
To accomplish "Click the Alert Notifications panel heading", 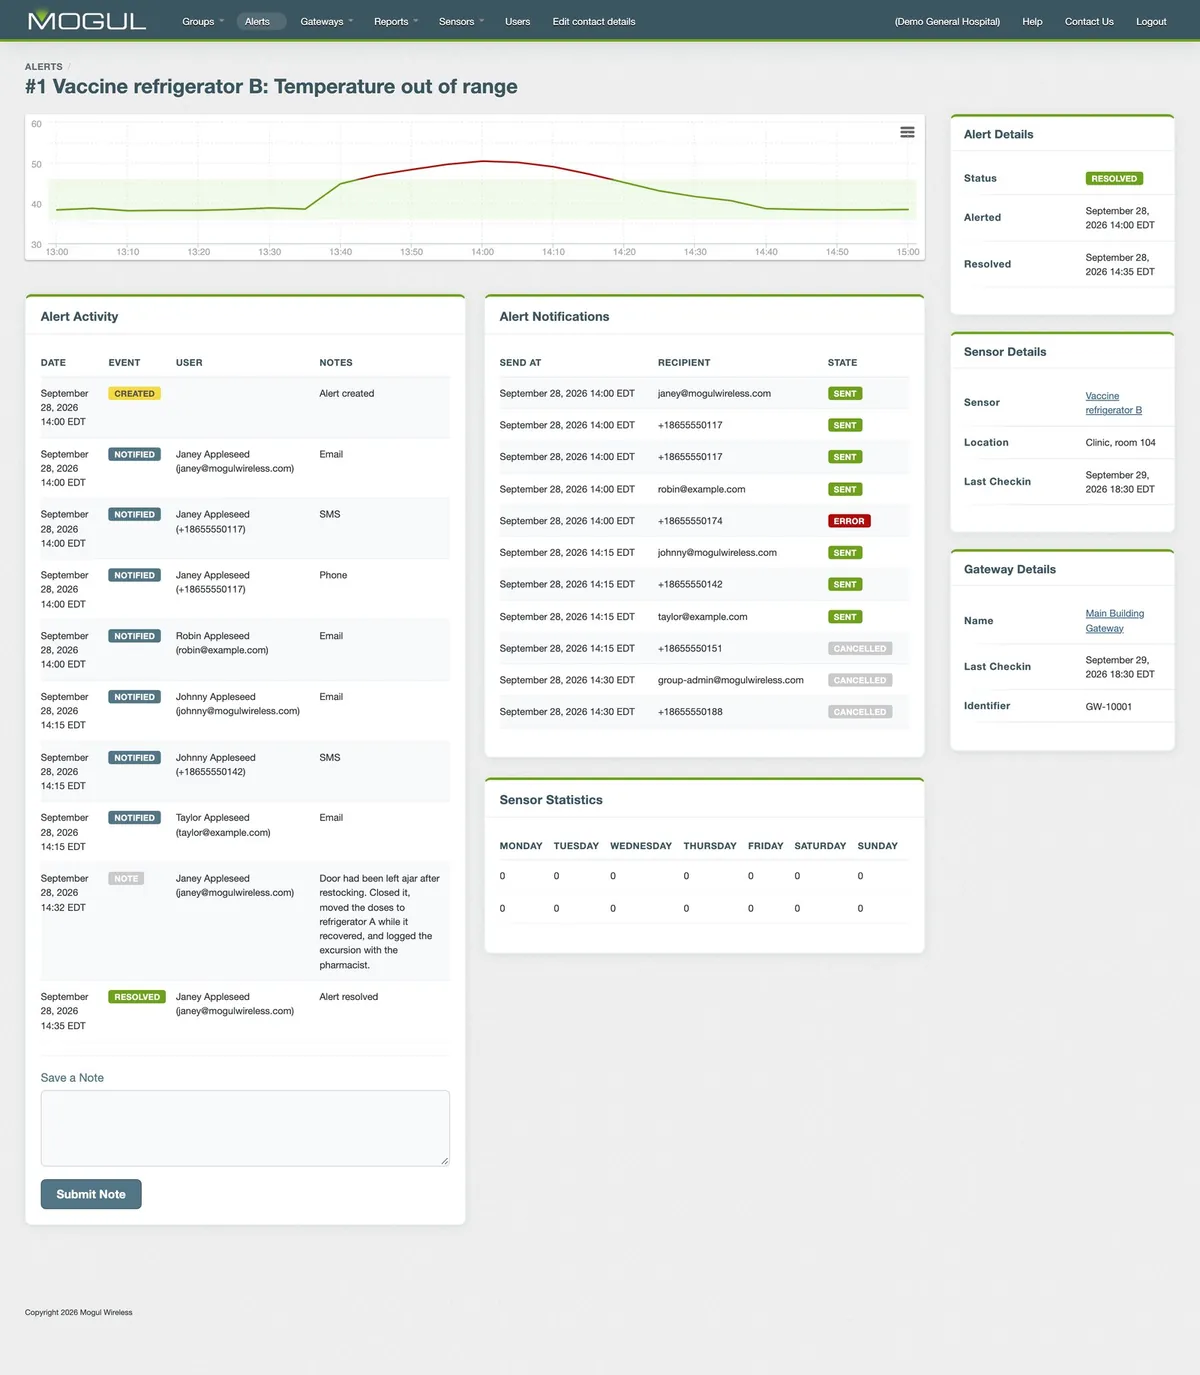I will [x=554, y=317].
